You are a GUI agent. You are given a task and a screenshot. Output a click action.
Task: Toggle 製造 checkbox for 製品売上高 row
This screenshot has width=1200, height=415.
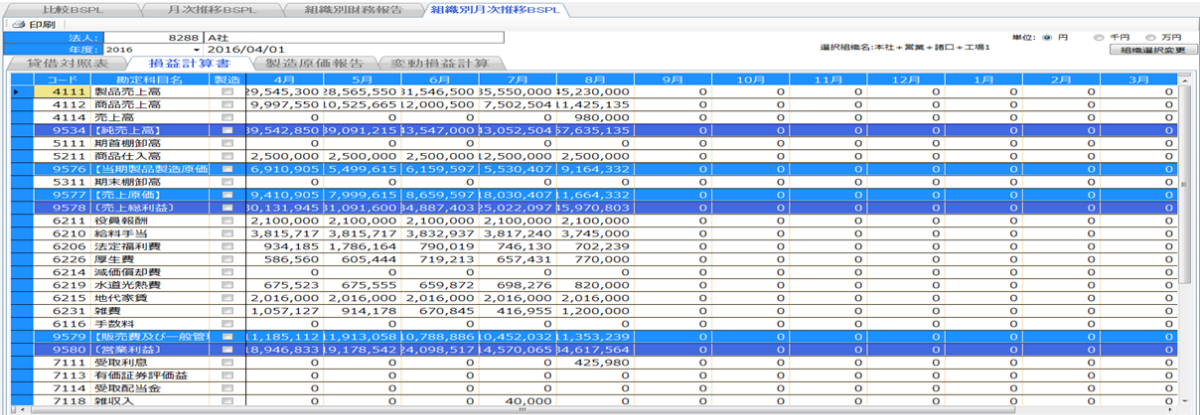pyautogui.click(x=227, y=91)
